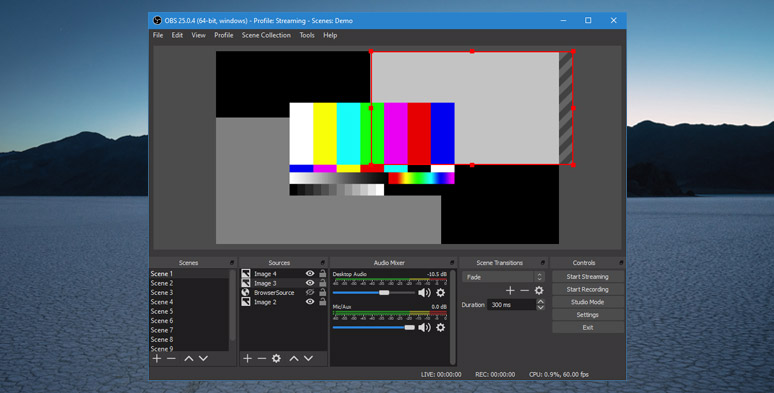774x393 pixels.
Task: Open the Desktop Audio gear settings
Action: point(440,293)
